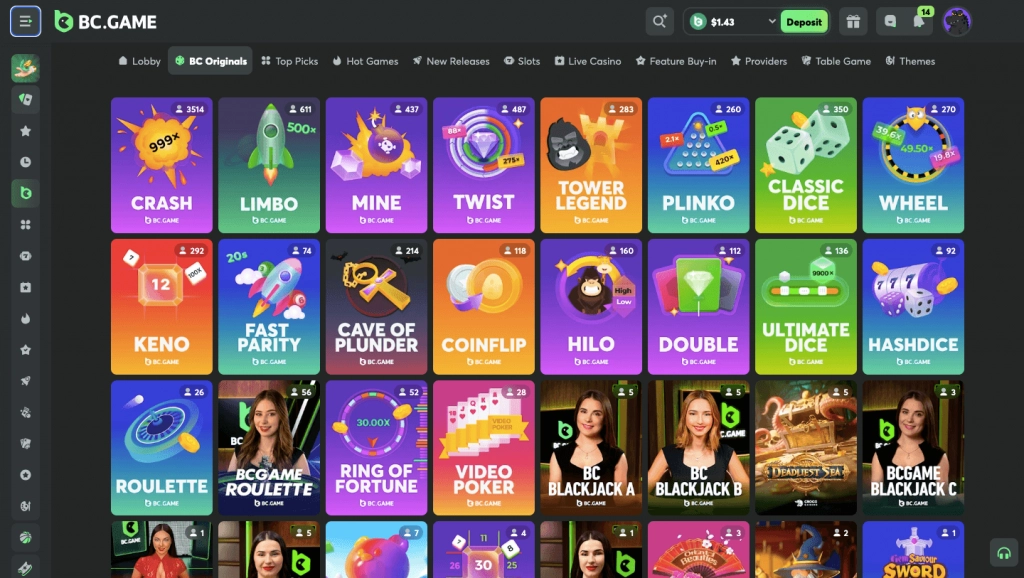Viewport: 1024px width, 578px height.
Task: Open the headset live support icon
Action: [x=1004, y=554]
